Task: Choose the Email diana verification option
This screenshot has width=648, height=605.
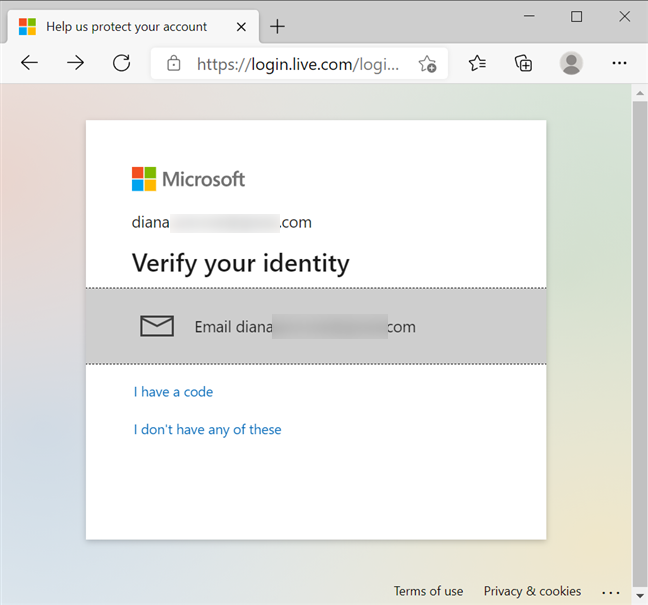Action: click(316, 326)
